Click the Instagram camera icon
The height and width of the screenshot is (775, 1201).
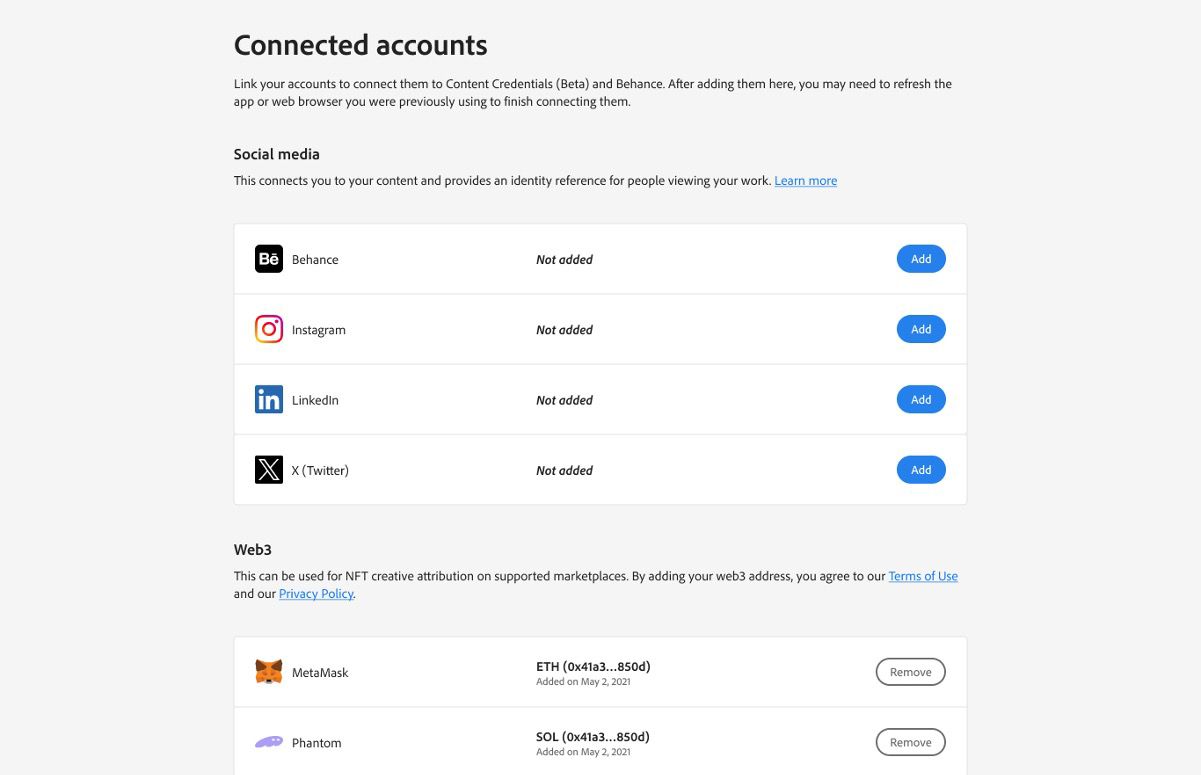click(x=268, y=328)
